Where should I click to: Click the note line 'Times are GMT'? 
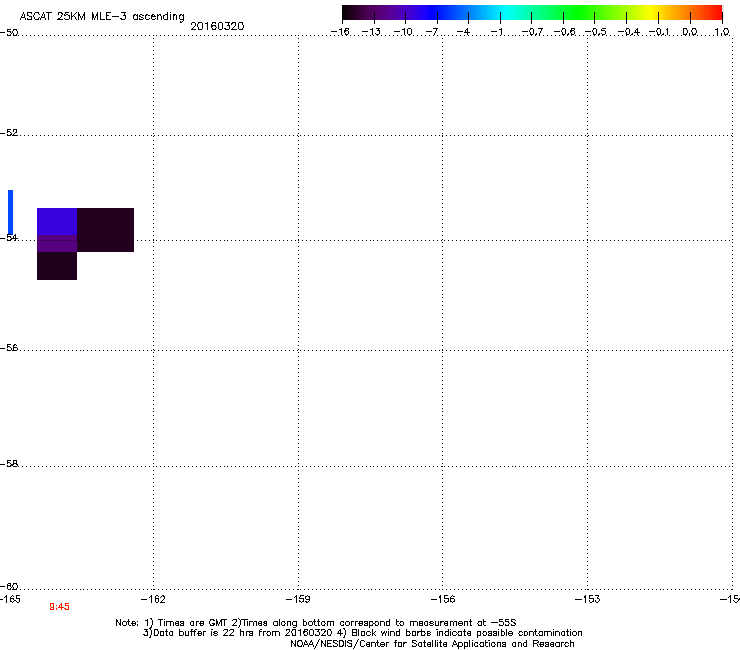point(193,623)
